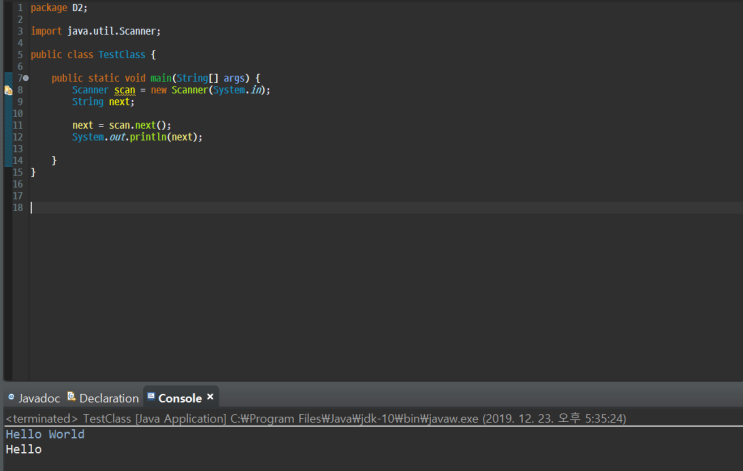Place cursor on empty line 18
The width and height of the screenshot is (743, 471).
coord(200,208)
